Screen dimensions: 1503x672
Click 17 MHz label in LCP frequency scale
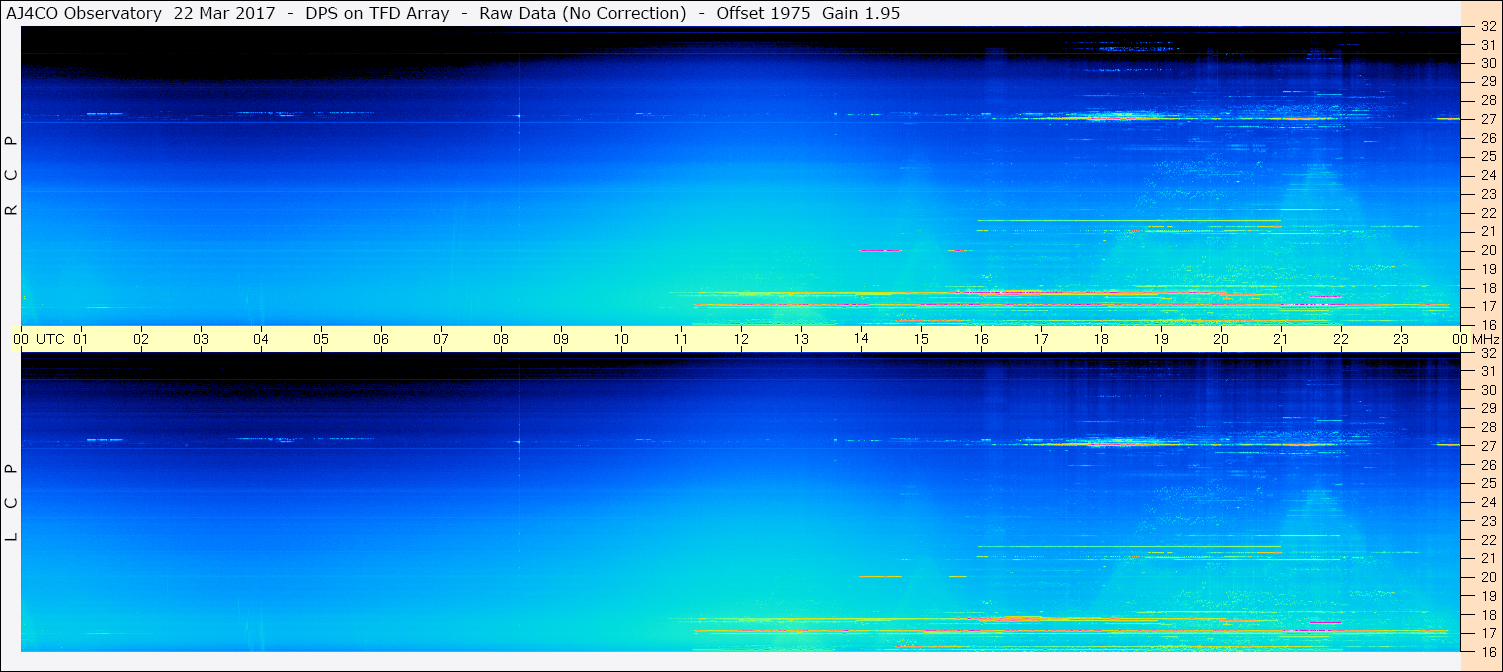coord(1487,633)
